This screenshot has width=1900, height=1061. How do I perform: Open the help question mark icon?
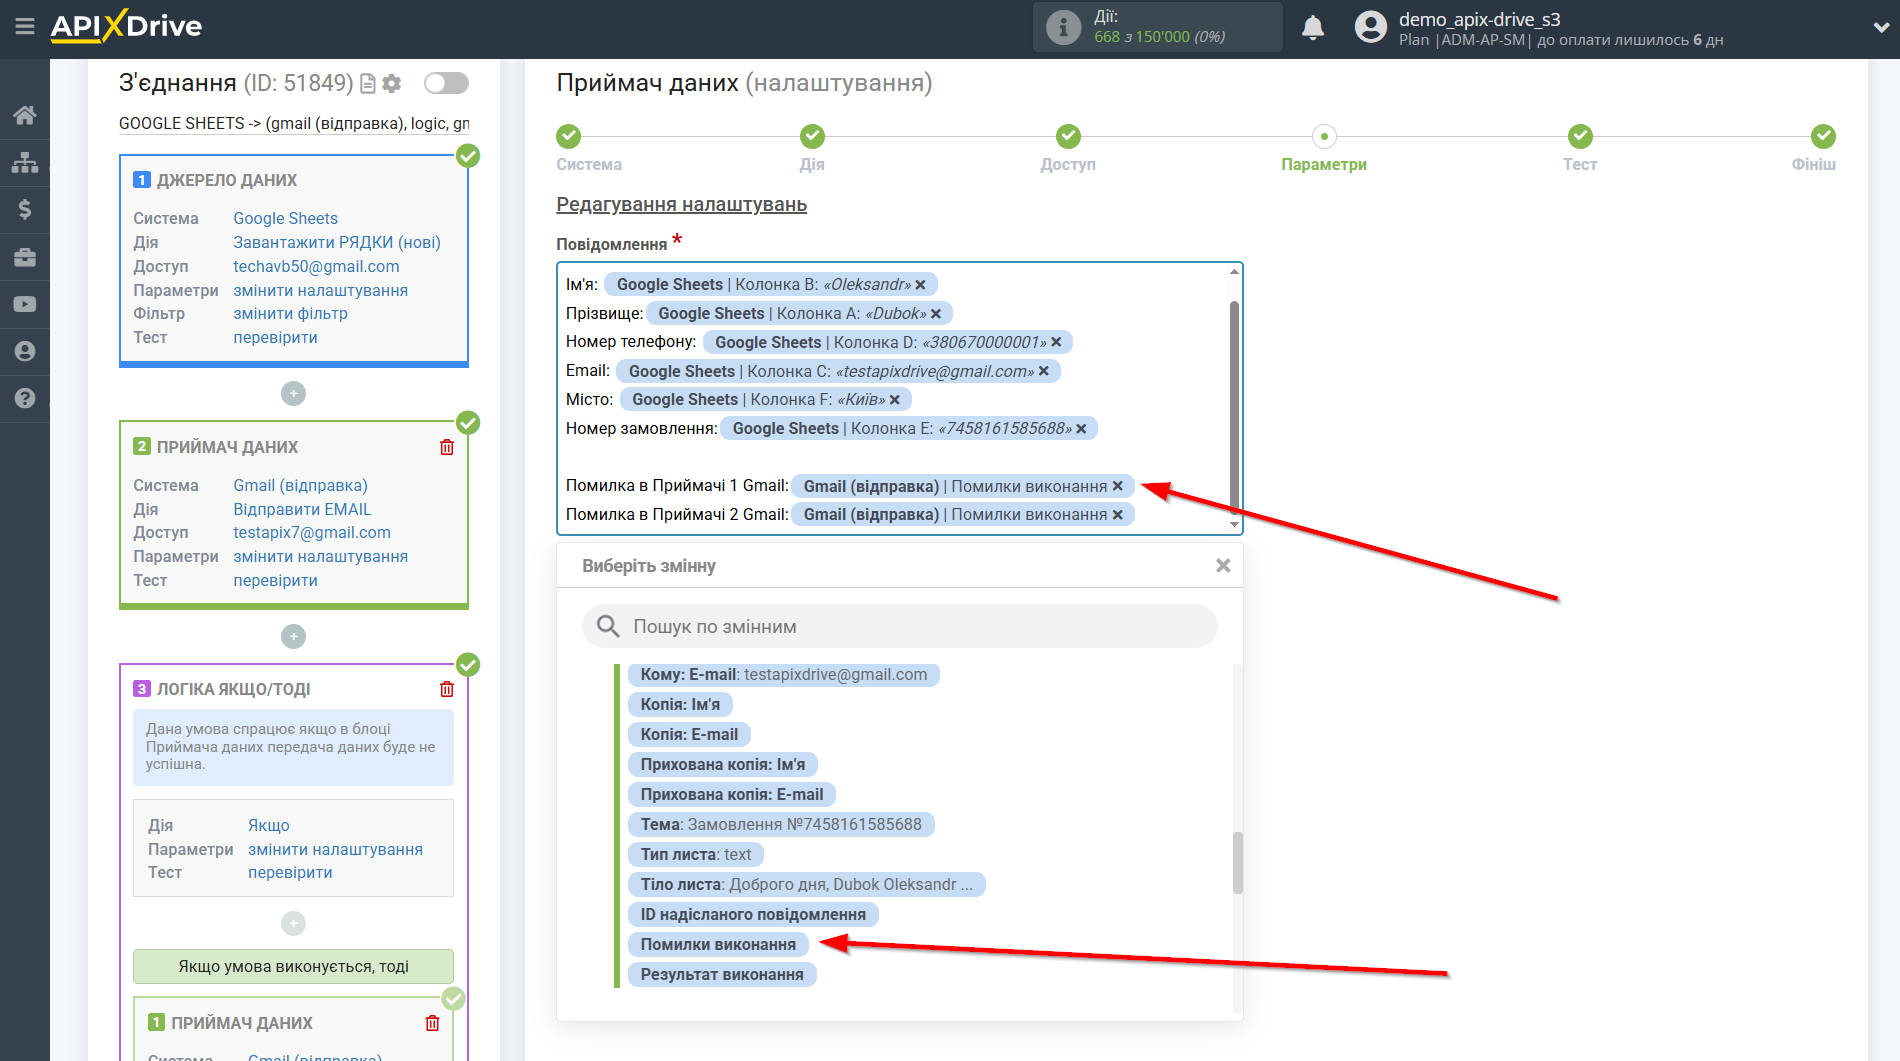tap(25, 398)
